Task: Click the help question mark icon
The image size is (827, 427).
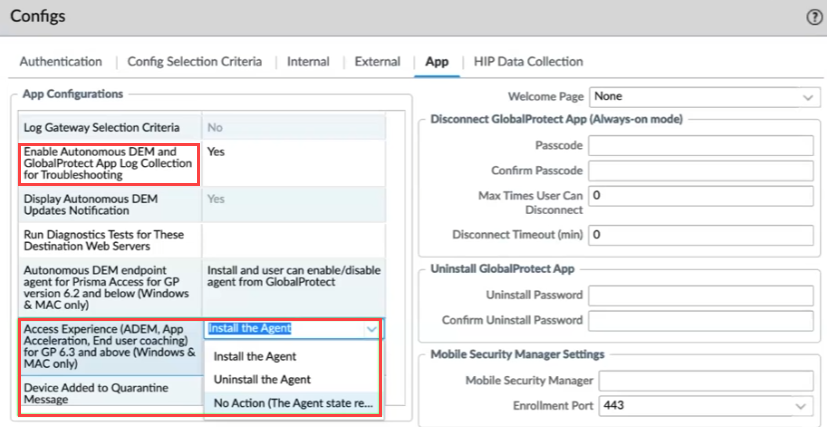Action: click(x=814, y=17)
